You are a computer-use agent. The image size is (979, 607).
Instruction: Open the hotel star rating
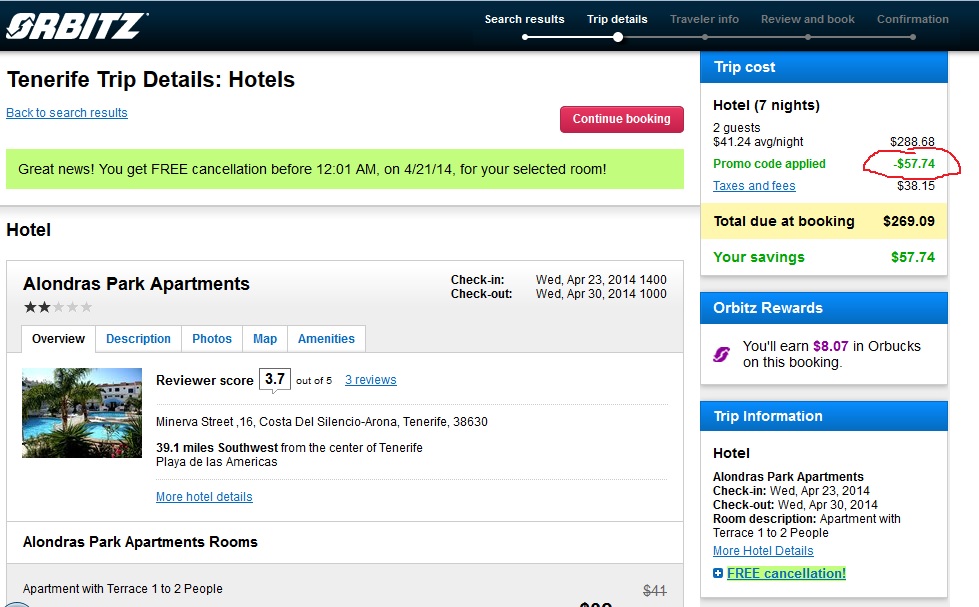pyautogui.click(x=57, y=307)
